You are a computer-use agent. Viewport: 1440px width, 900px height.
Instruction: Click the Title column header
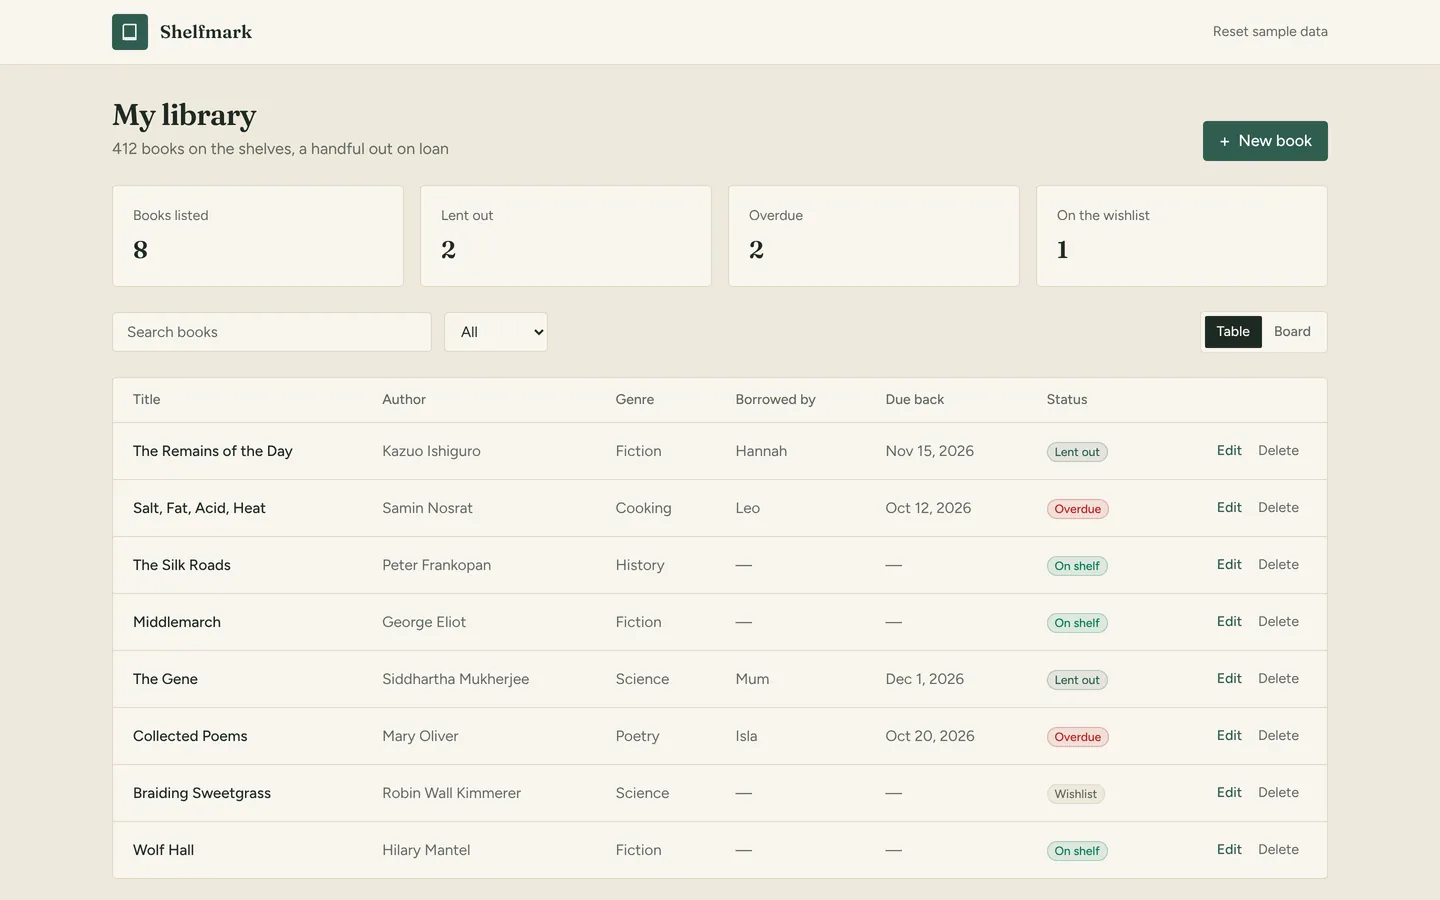pos(147,400)
